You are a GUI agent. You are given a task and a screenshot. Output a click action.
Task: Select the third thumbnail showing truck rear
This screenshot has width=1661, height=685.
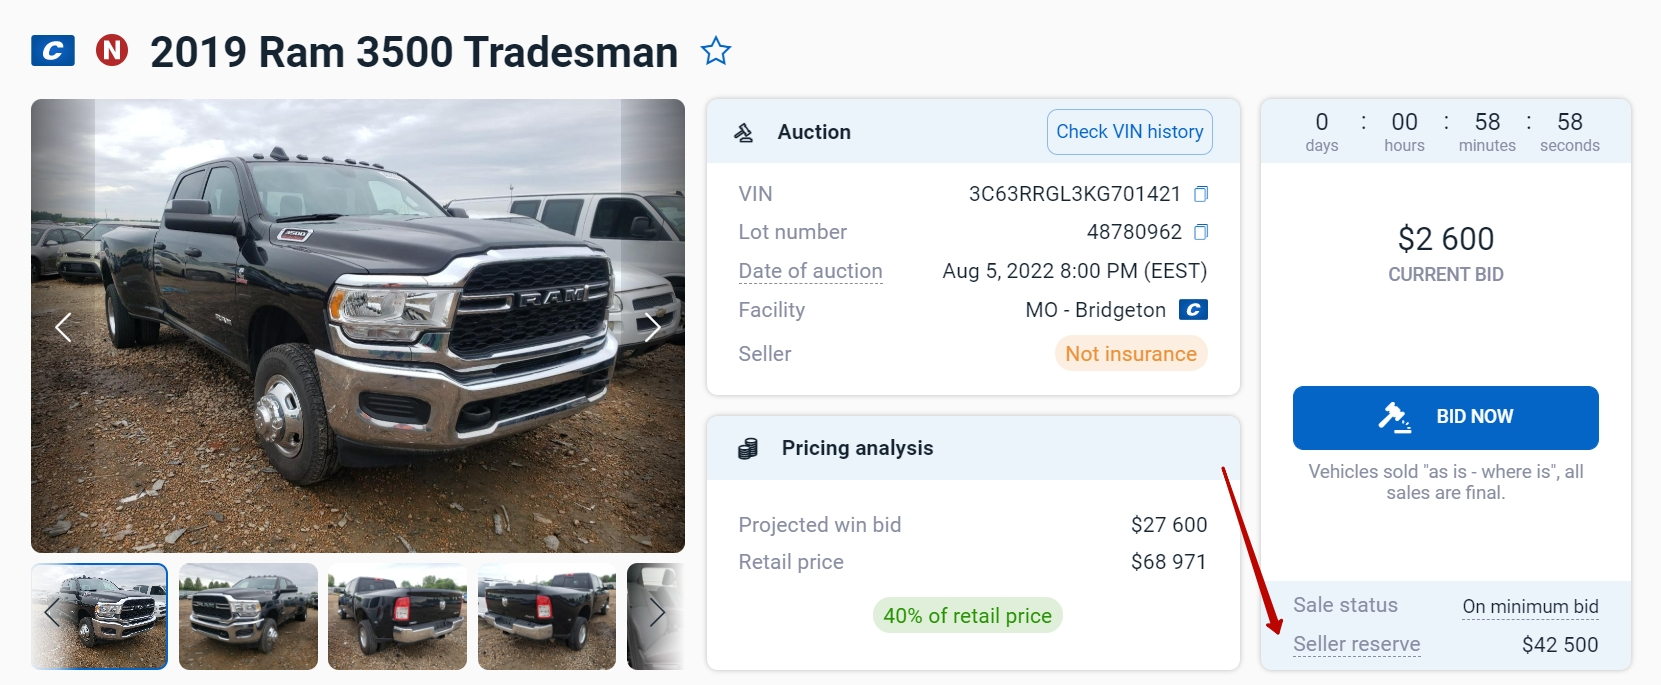(397, 616)
